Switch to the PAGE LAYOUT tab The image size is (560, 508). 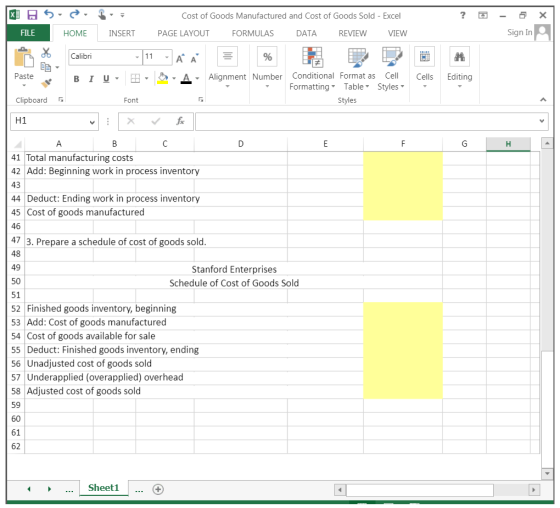click(183, 33)
